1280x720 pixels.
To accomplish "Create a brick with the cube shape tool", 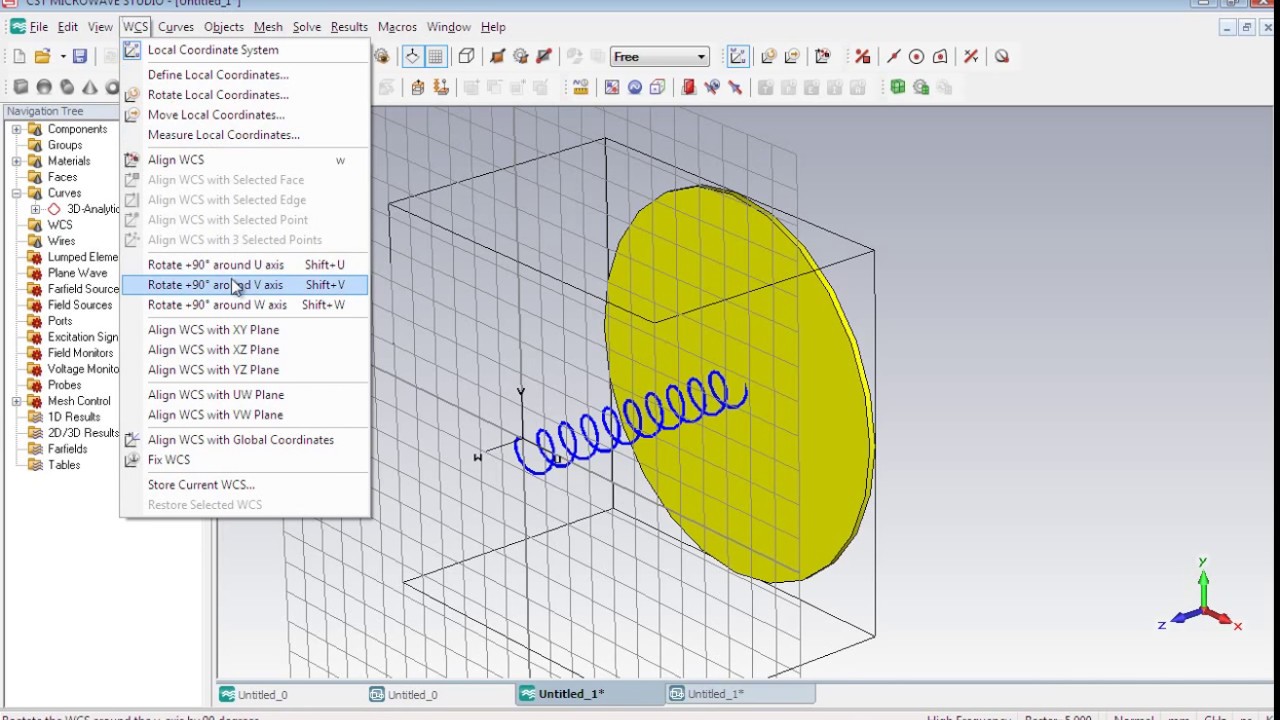I will [x=21, y=87].
